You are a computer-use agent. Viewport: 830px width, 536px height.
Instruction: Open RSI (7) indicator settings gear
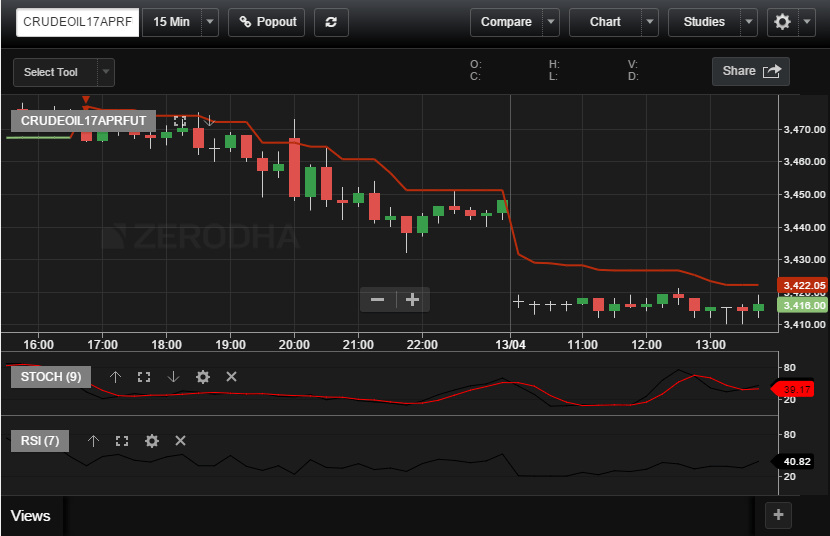coord(151,441)
